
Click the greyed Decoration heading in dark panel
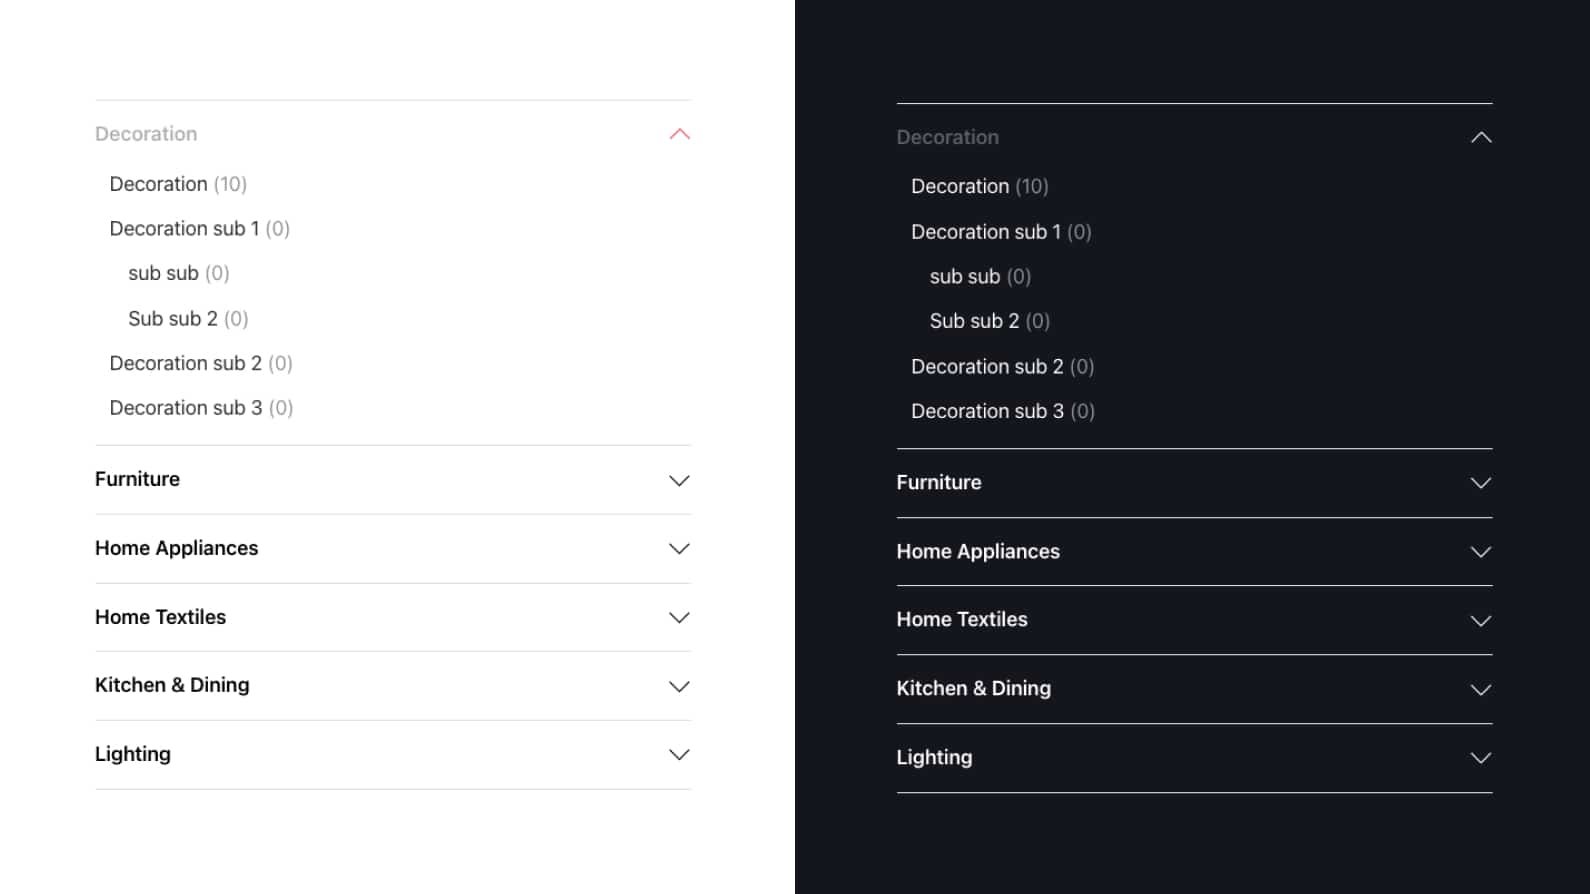click(948, 137)
